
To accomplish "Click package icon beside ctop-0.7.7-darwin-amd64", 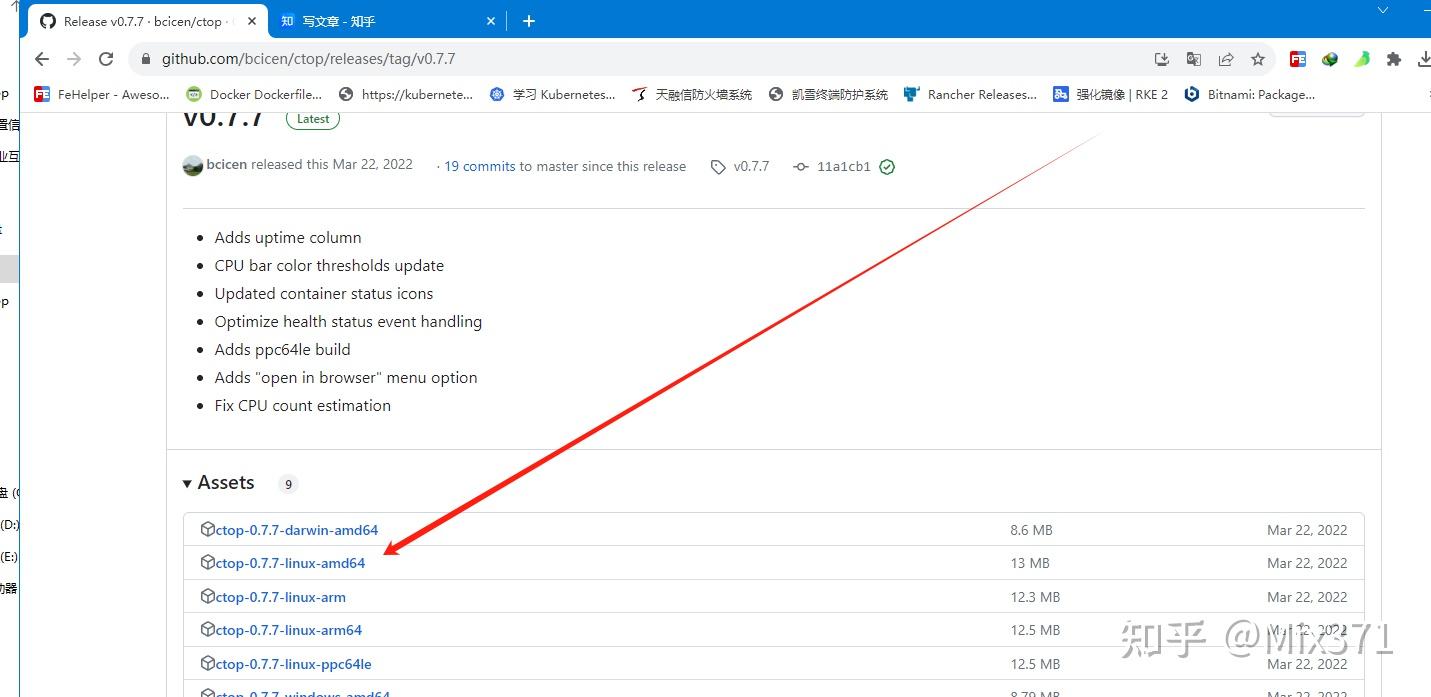I will [208, 529].
